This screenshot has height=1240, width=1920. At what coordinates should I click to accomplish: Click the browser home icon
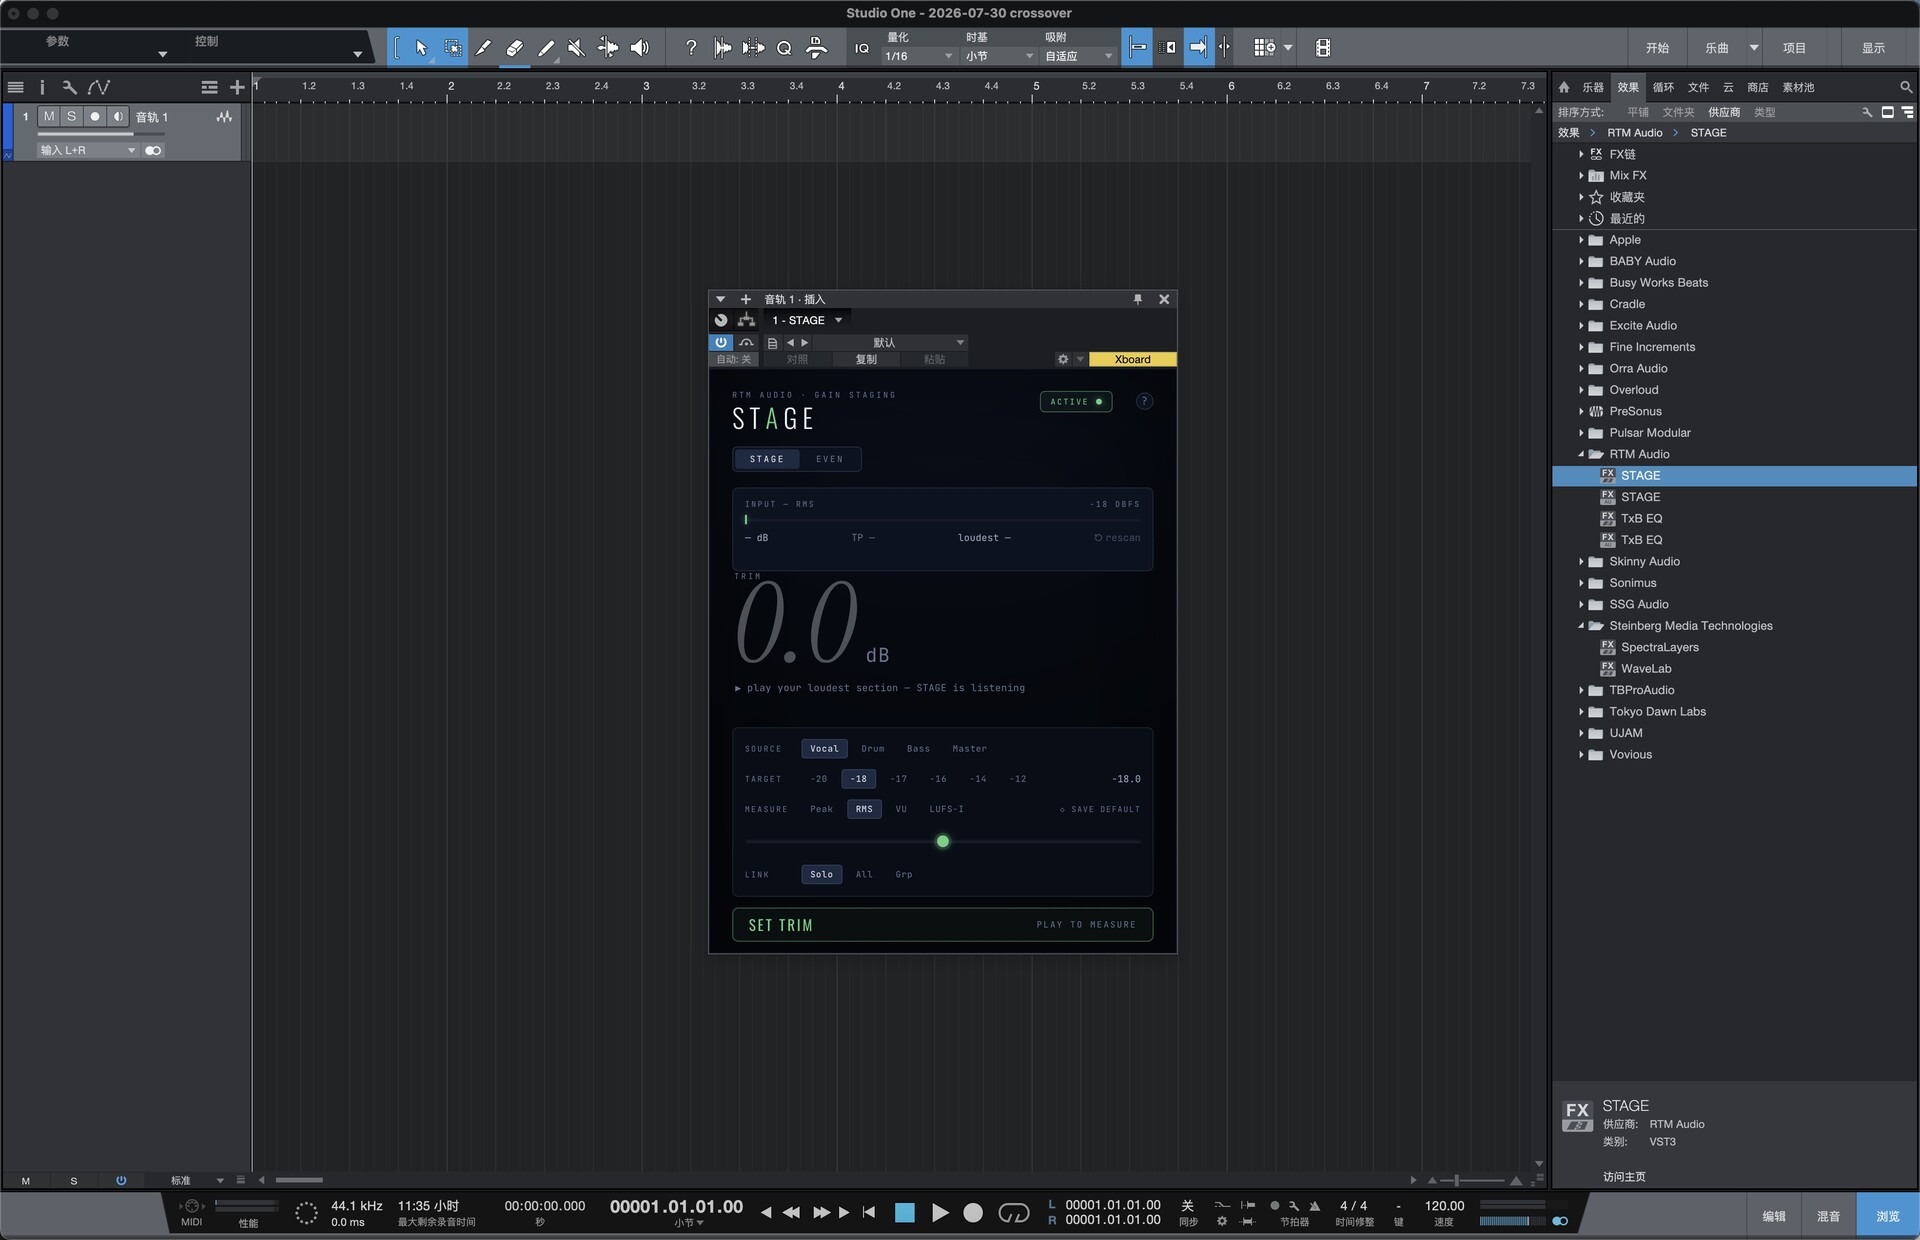(x=1564, y=87)
